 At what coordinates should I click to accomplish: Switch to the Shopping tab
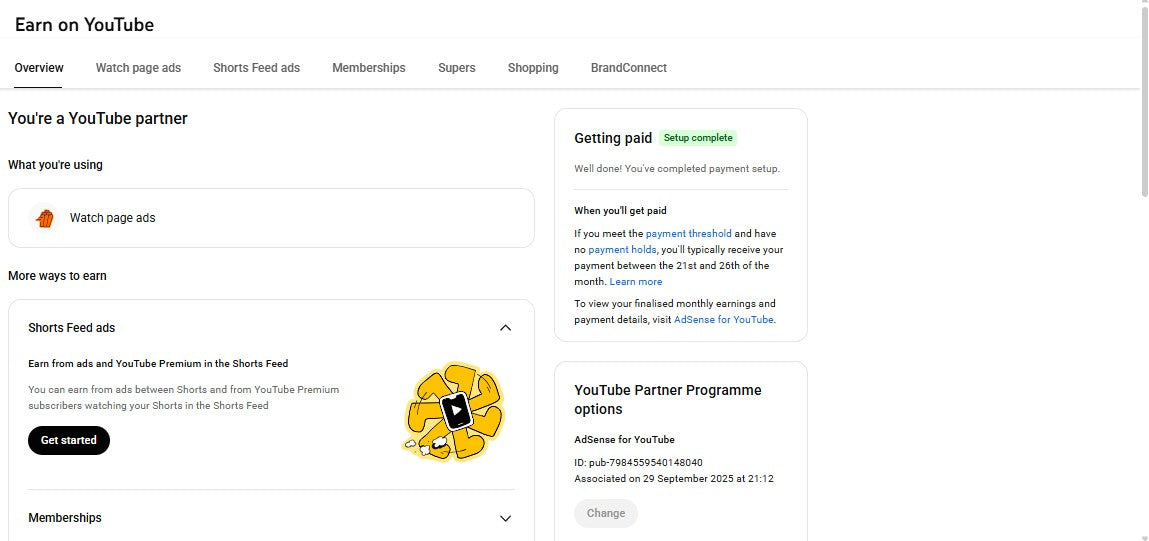(x=533, y=68)
